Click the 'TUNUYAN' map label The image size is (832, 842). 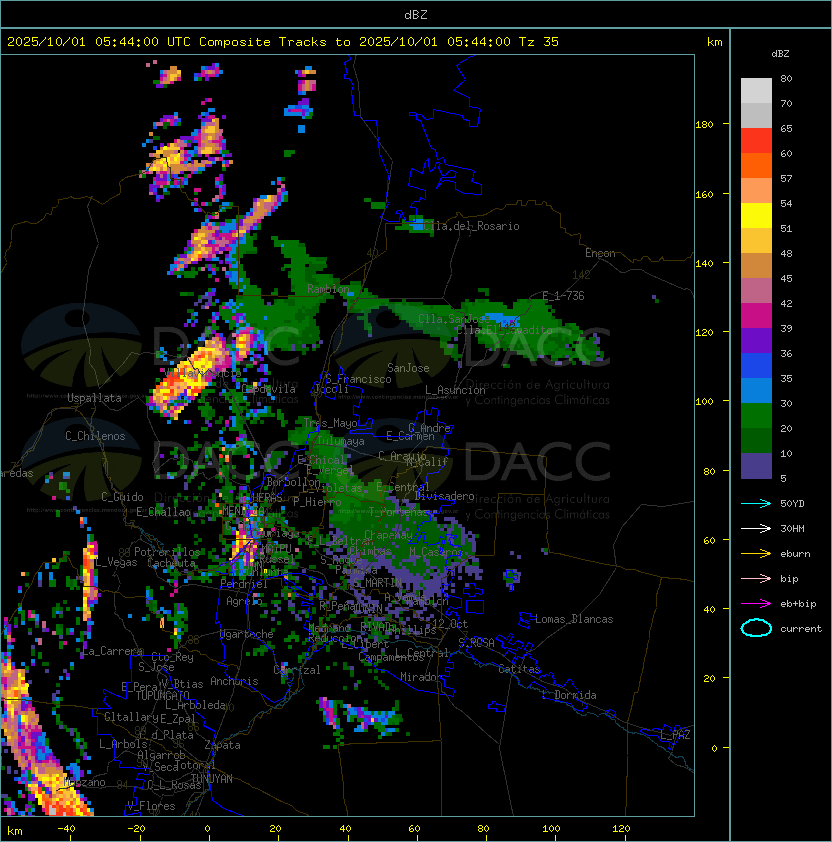coord(212,779)
